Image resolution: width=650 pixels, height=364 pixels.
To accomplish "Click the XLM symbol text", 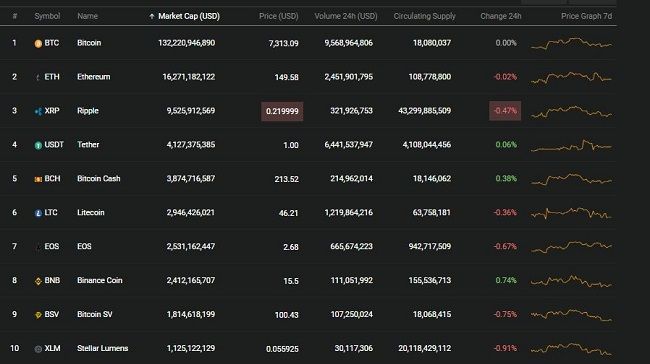I will [x=52, y=349].
